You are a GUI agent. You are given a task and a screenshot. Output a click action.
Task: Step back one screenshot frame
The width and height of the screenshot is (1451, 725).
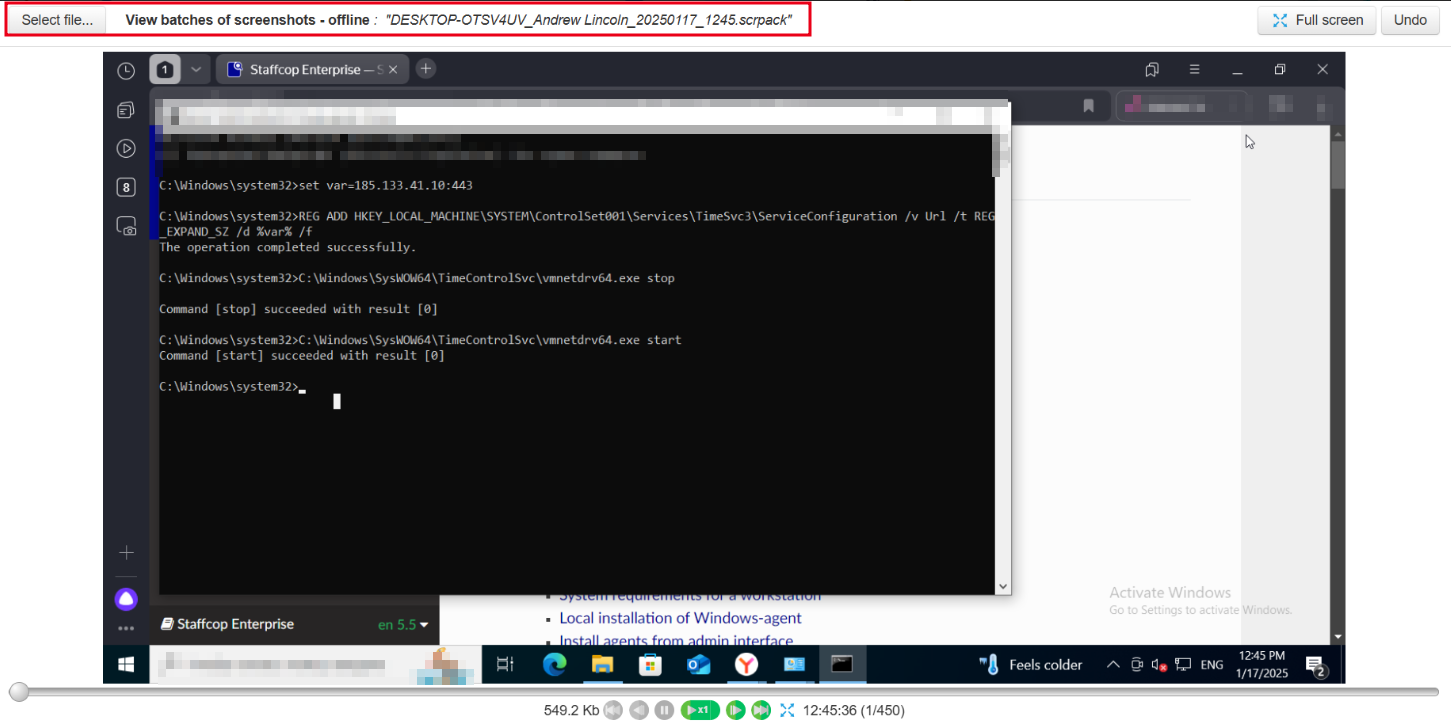pyautogui.click(x=639, y=710)
